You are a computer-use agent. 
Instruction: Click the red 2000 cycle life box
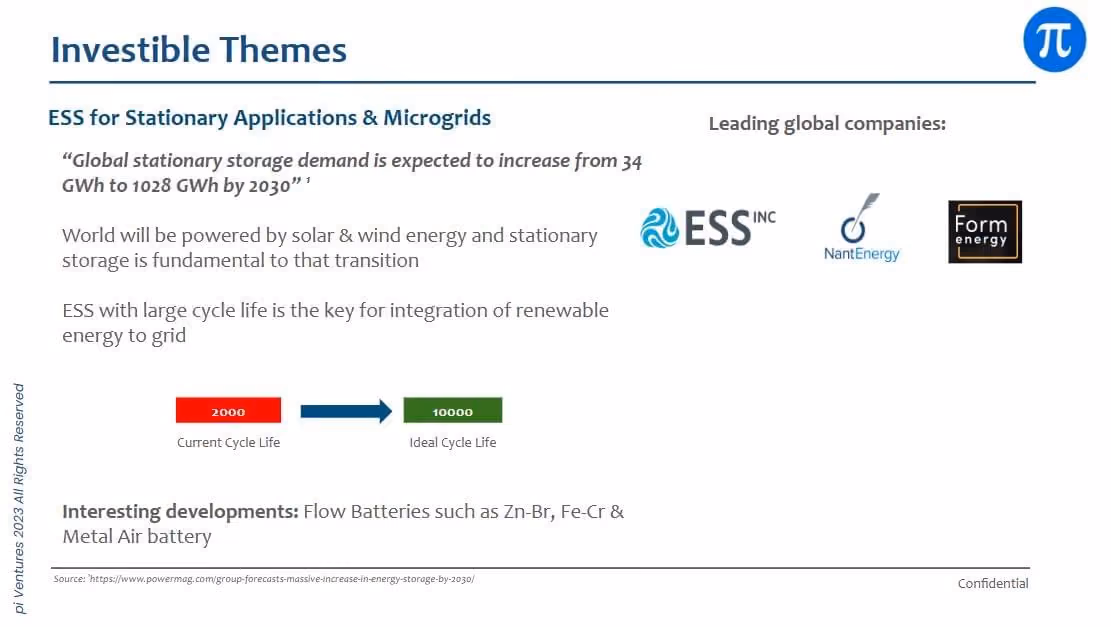[x=228, y=410]
